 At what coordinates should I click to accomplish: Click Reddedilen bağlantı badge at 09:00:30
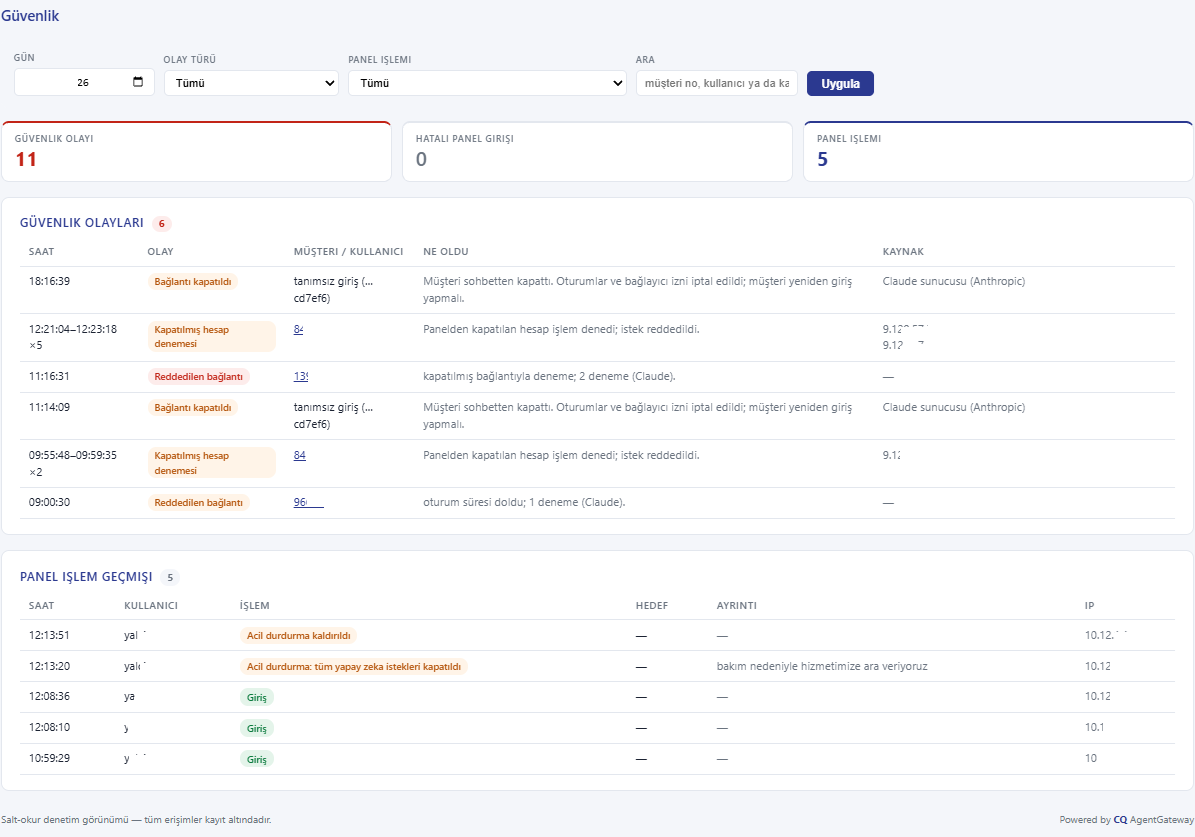(x=198, y=503)
